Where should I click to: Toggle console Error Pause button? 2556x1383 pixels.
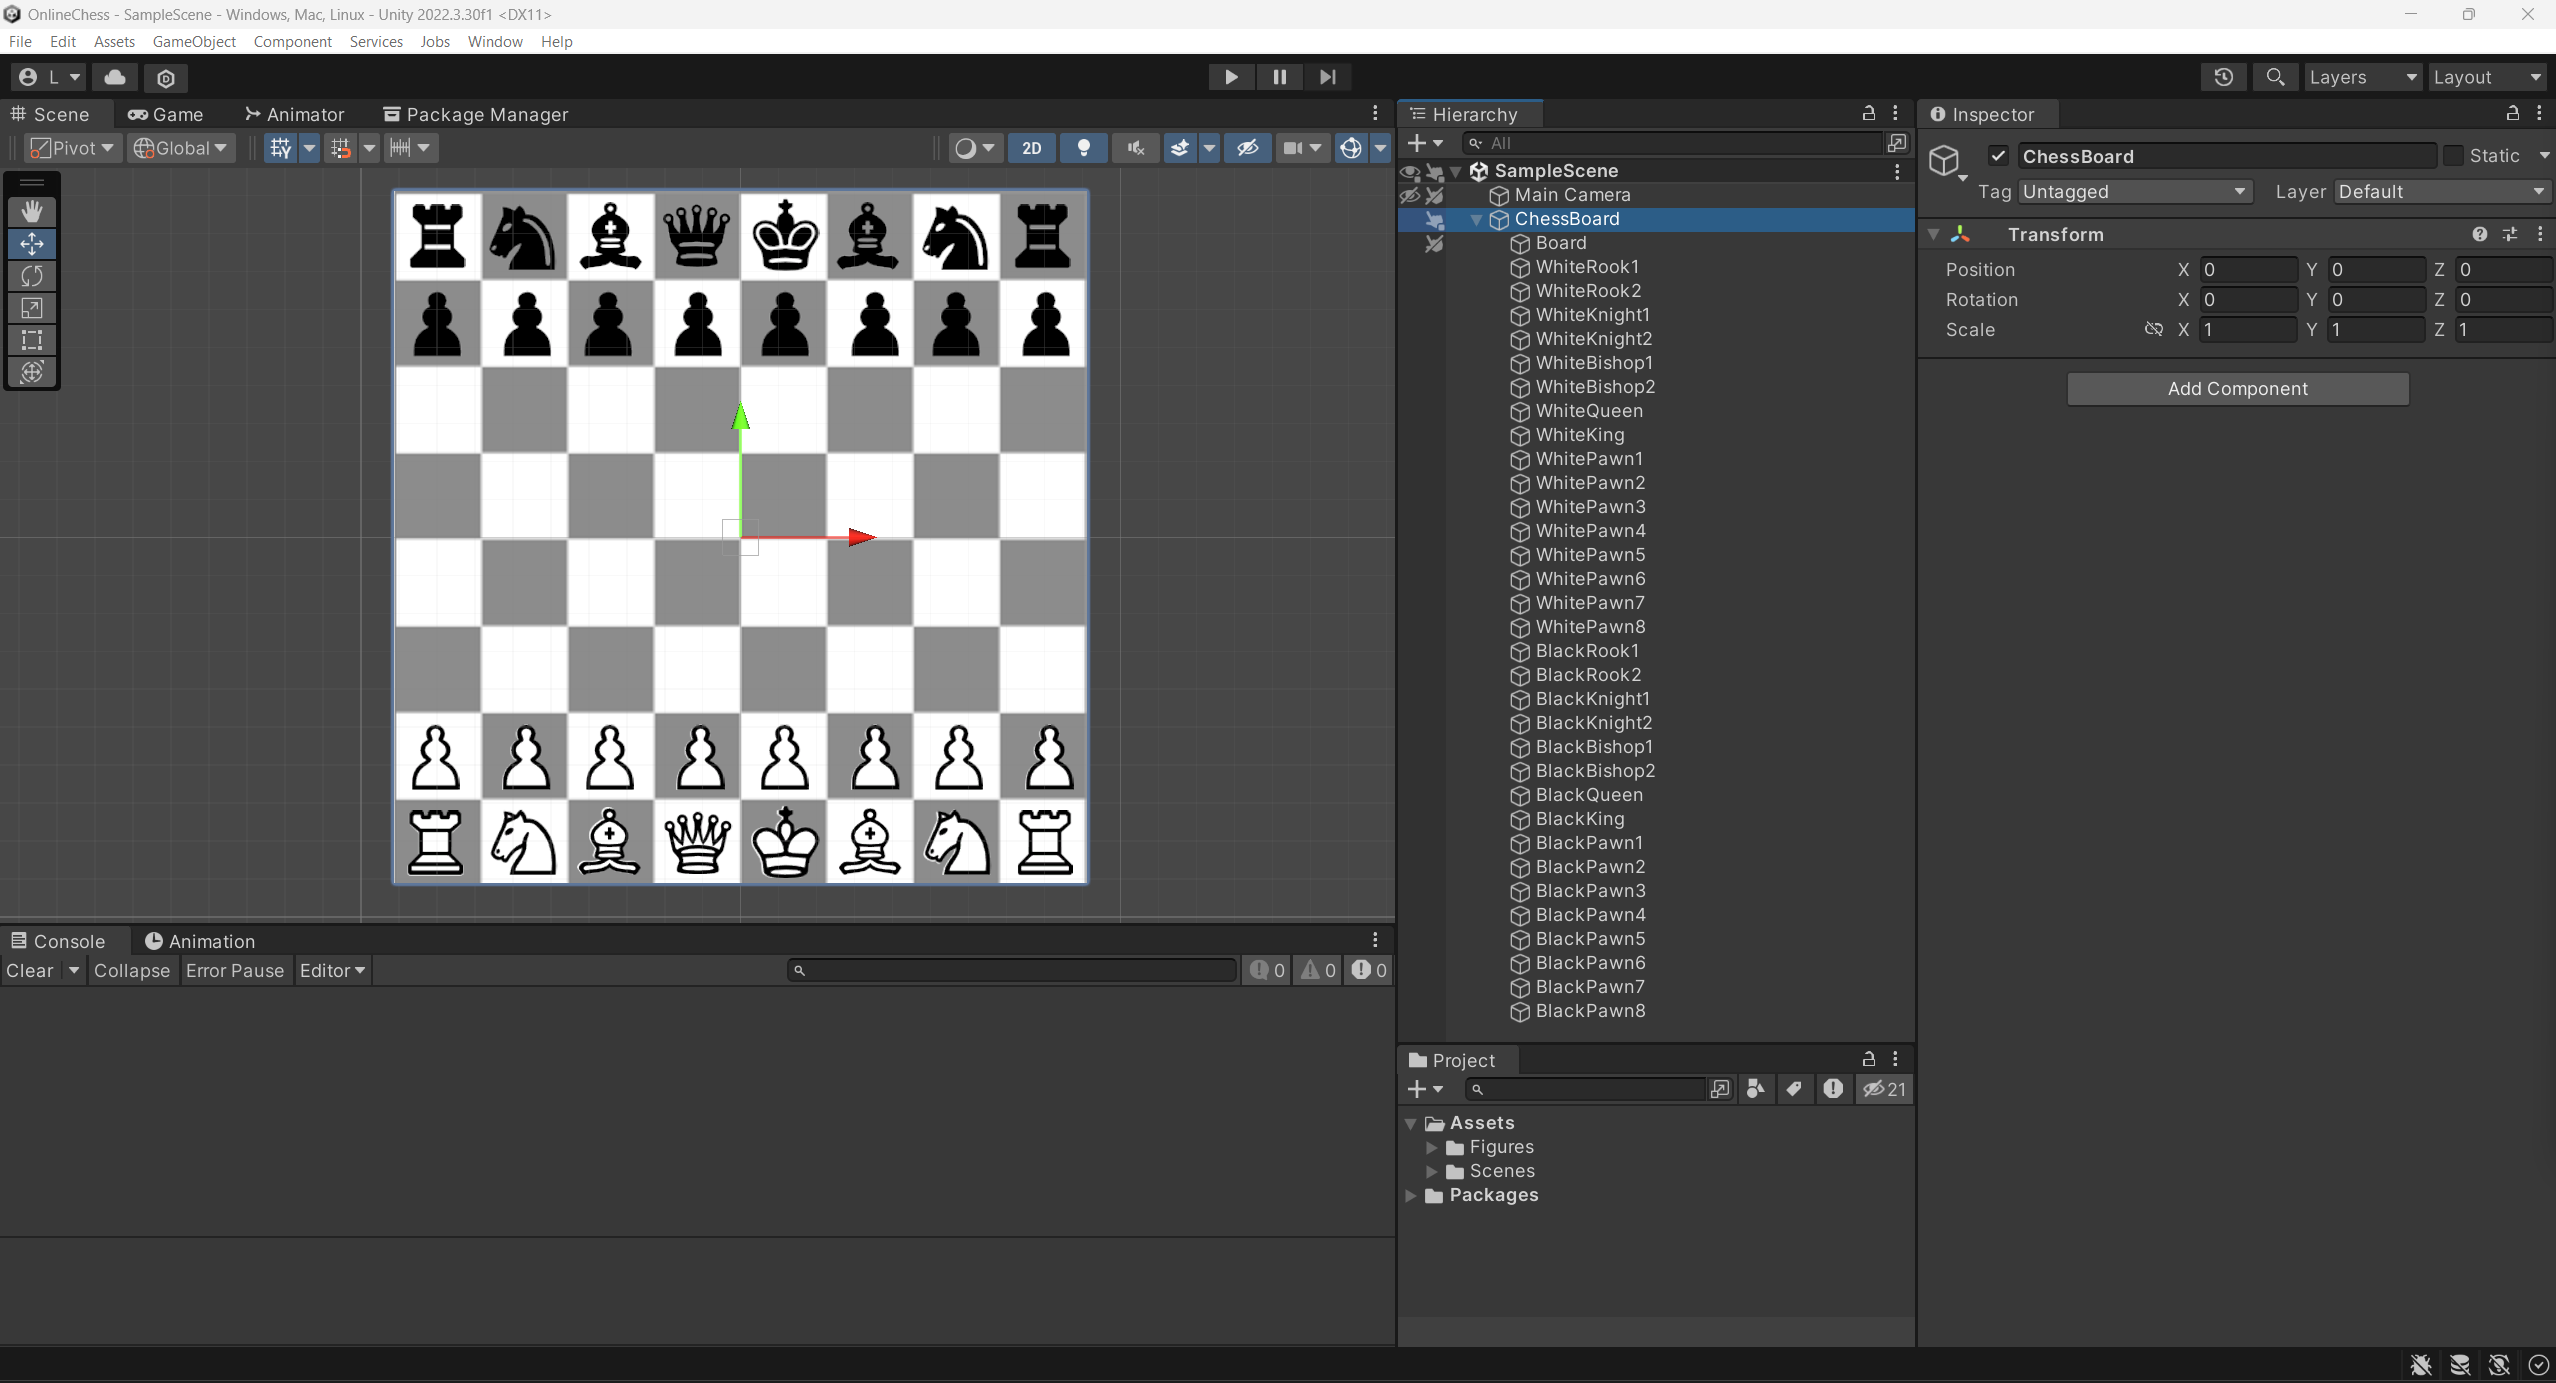234,970
